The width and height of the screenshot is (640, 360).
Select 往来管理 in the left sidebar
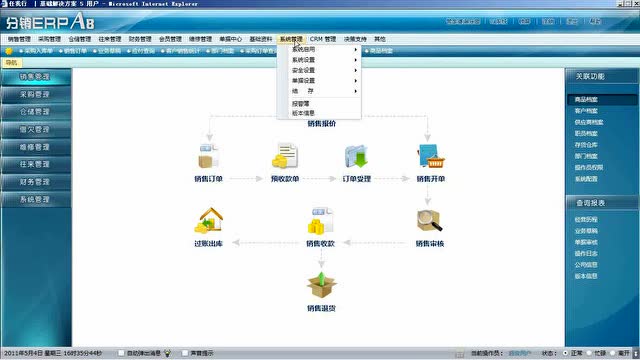point(35,164)
